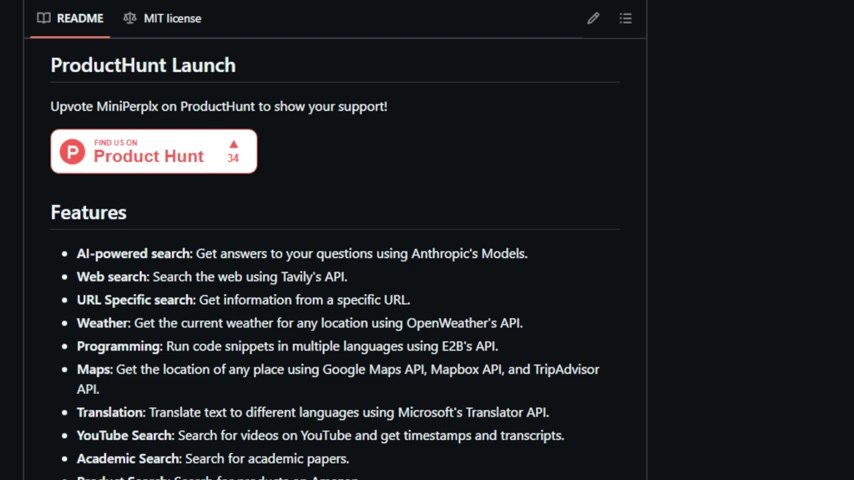Click the bold "Web search" feature label

tap(112, 276)
